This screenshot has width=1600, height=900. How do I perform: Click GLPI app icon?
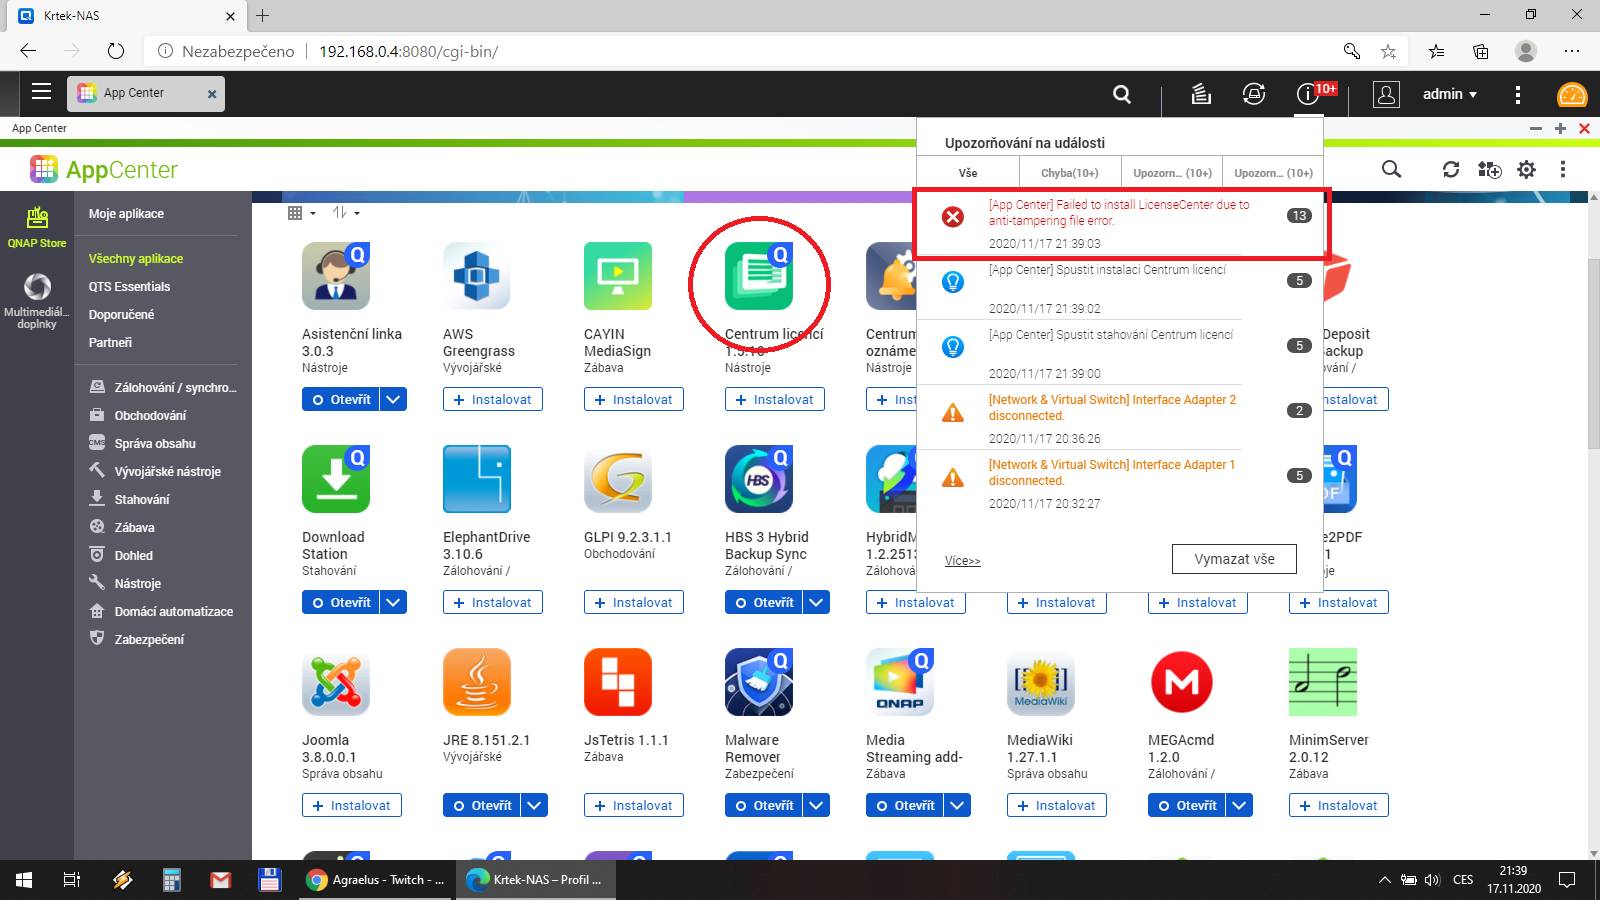click(618, 479)
